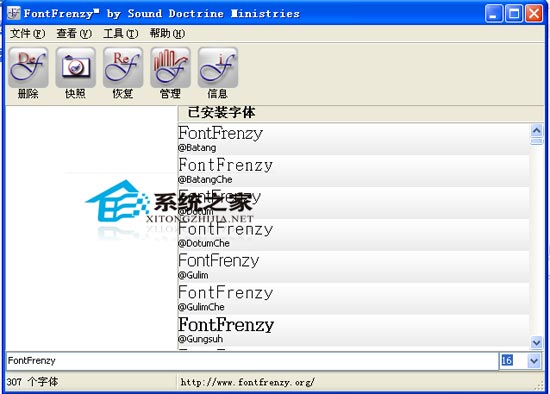This screenshot has height=394, width=550.
Task: Open the 帮助(H) menu
Action: [167, 34]
